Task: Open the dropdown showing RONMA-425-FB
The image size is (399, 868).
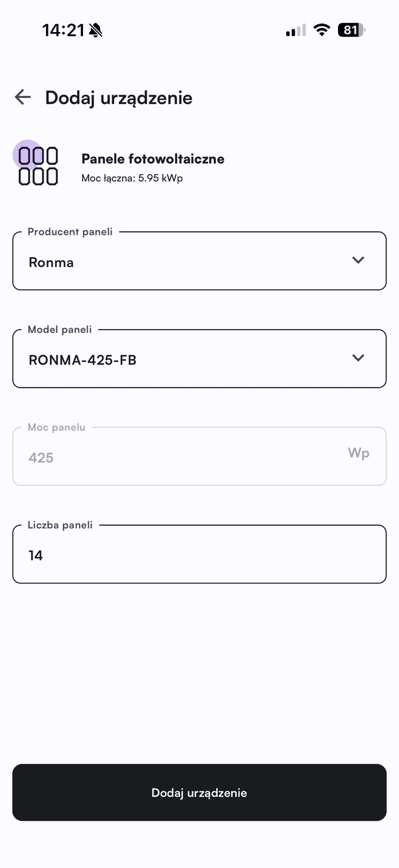Action: click(199, 359)
